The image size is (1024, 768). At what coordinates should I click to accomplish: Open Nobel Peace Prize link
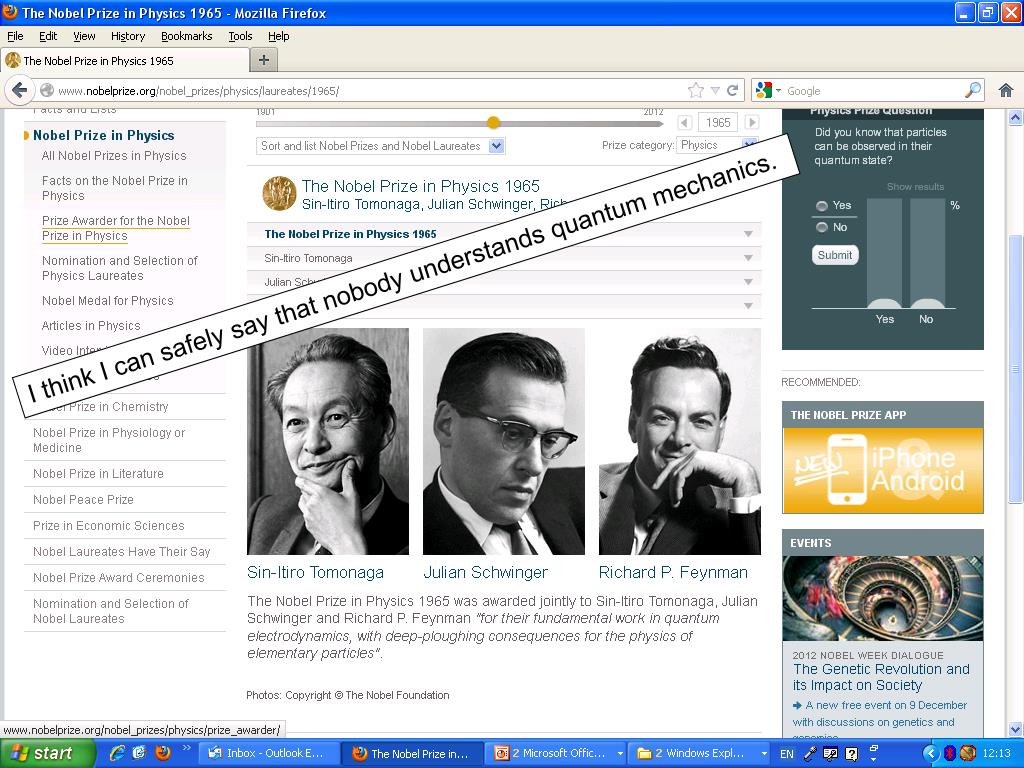tap(84, 500)
